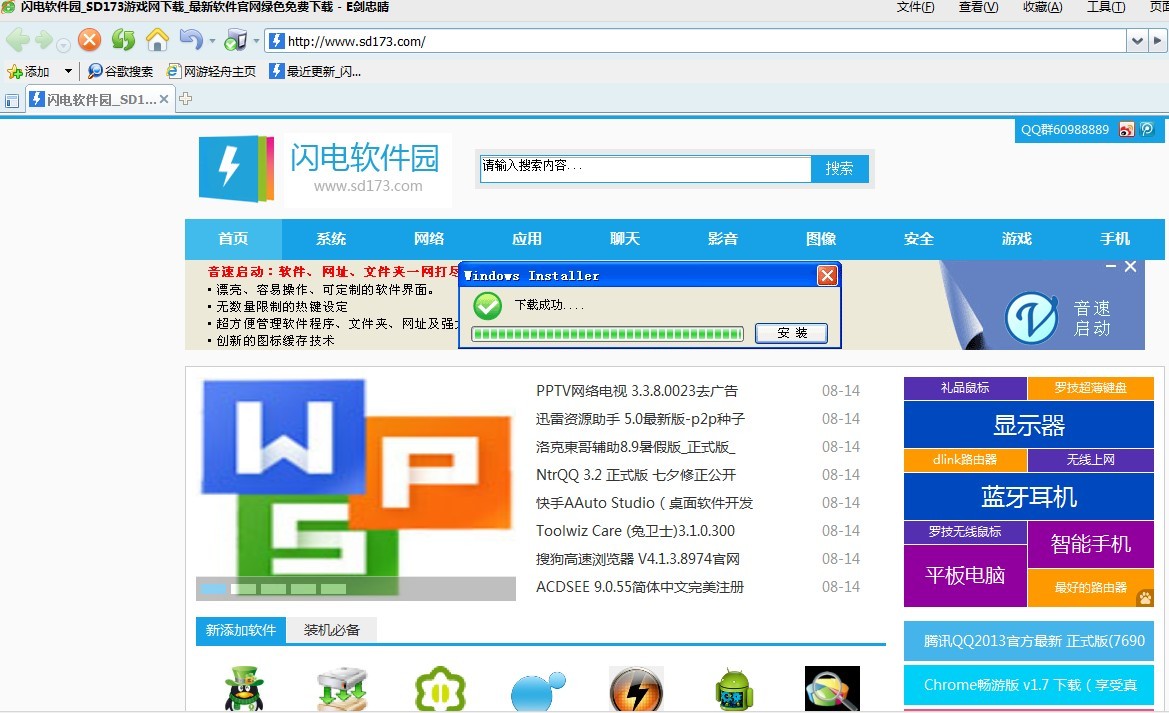Close the 闪电软件园_SD1... tab
Screen dimensions: 1169x713
(164, 99)
